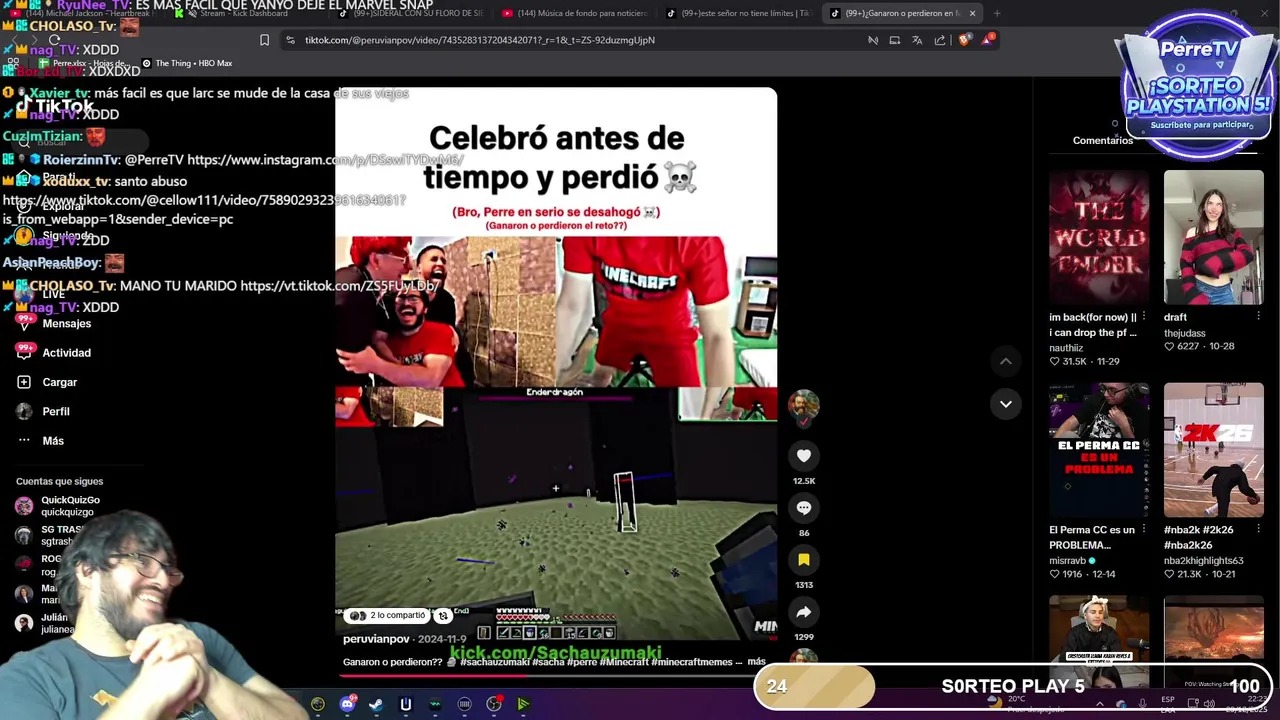Open 'The Thing • HBO Max' bookmark
1280x720 pixels.
186,63
